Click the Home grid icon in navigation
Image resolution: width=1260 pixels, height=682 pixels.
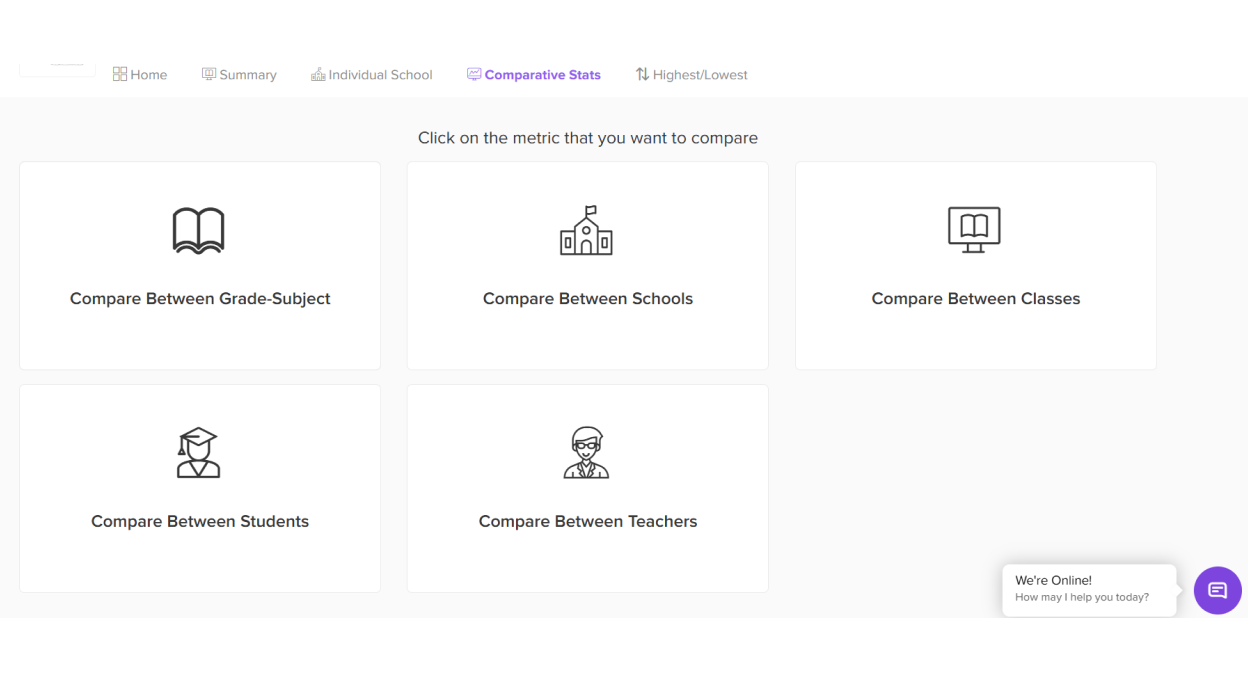[x=120, y=74]
